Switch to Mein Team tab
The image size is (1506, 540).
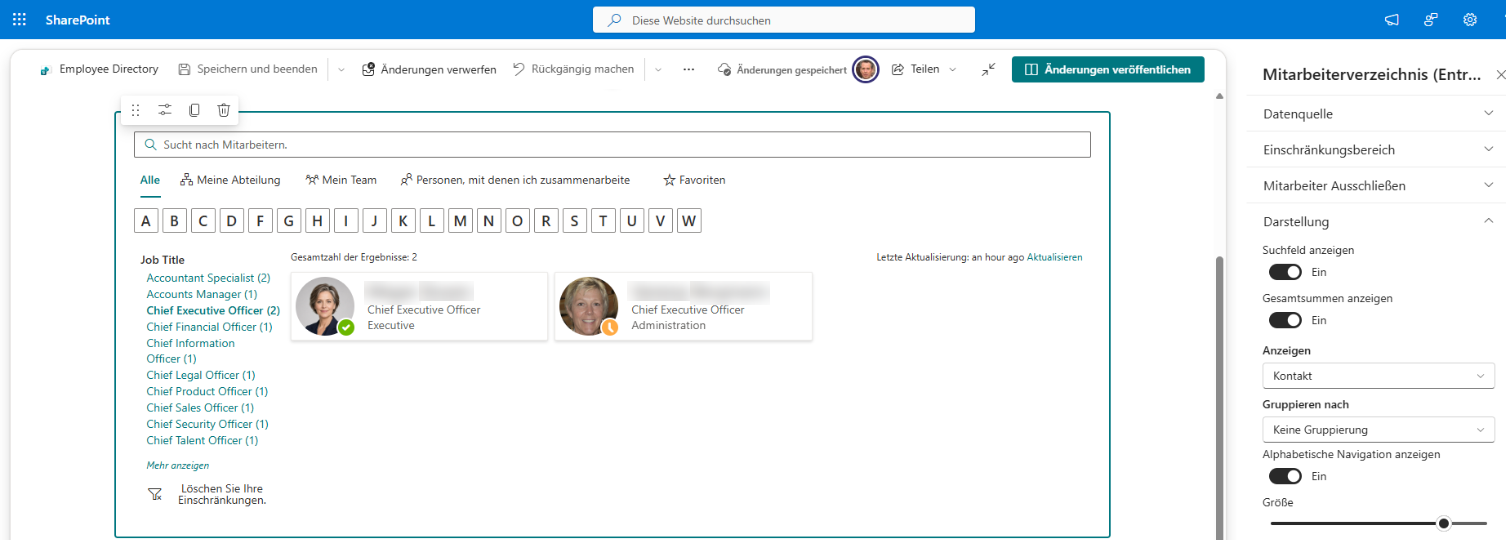[341, 180]
